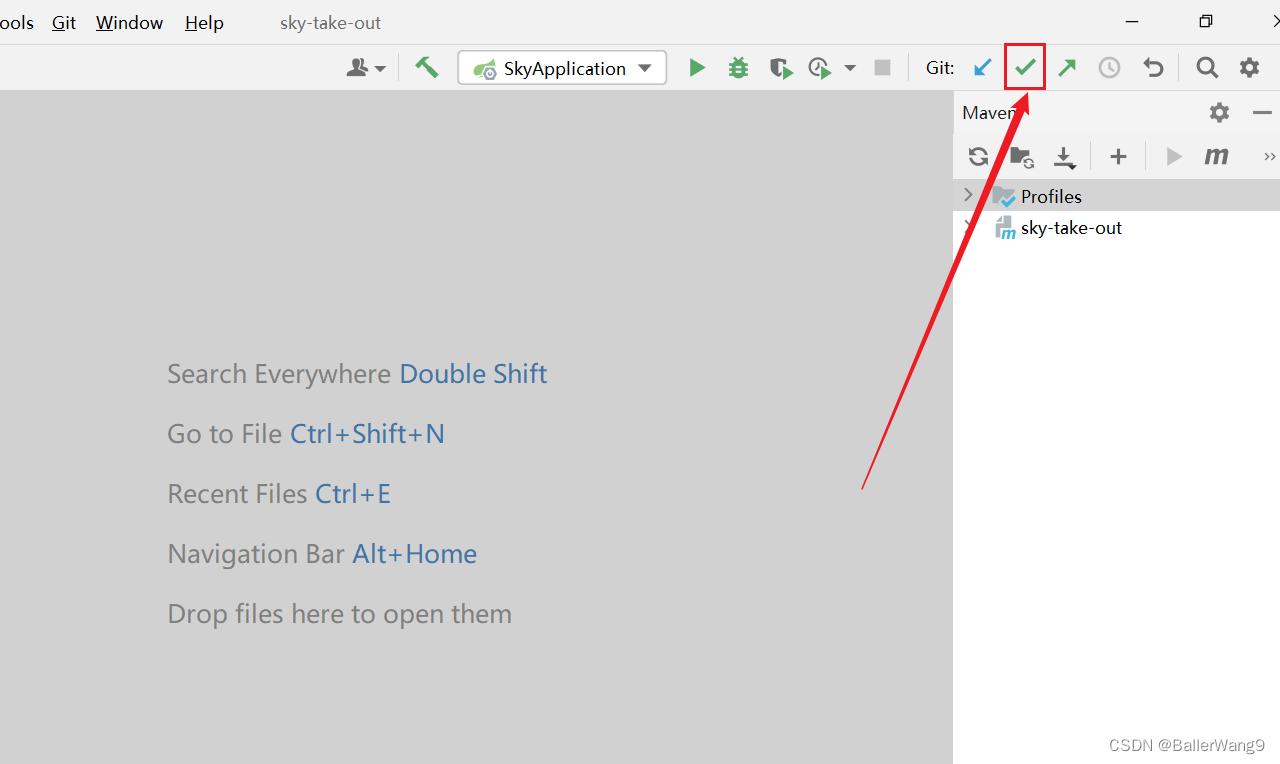Execute Maven Goal 'm' icon
1280x764 pixels.
point(1216,156)
